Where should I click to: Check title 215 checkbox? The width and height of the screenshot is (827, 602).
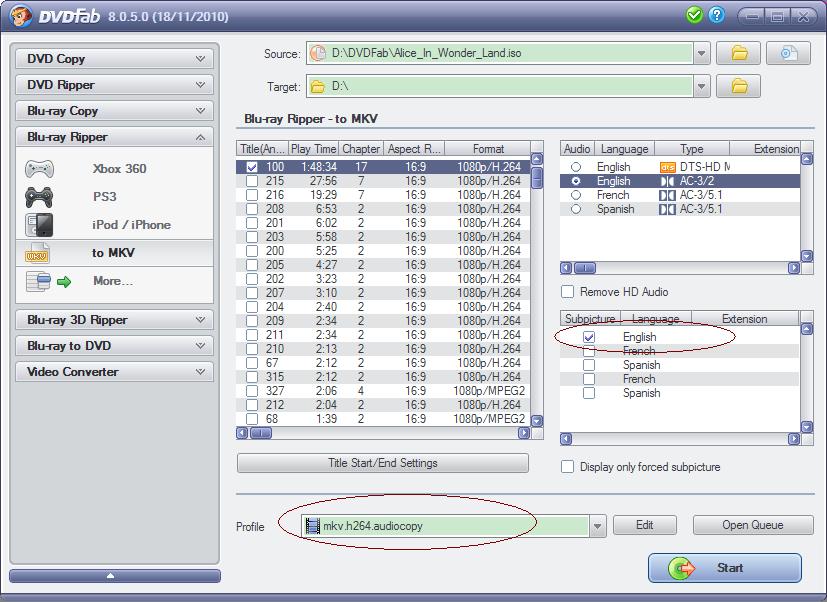point(252,181)
